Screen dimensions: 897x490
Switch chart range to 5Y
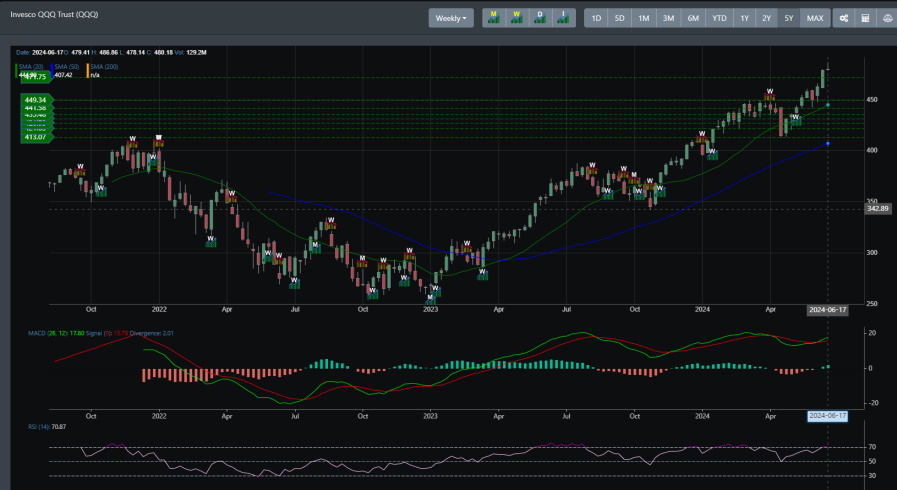pos(789,18)
